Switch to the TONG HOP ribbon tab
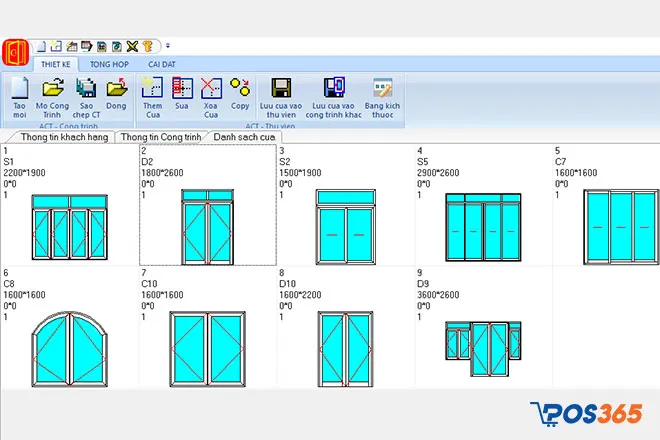 [109, 63]
